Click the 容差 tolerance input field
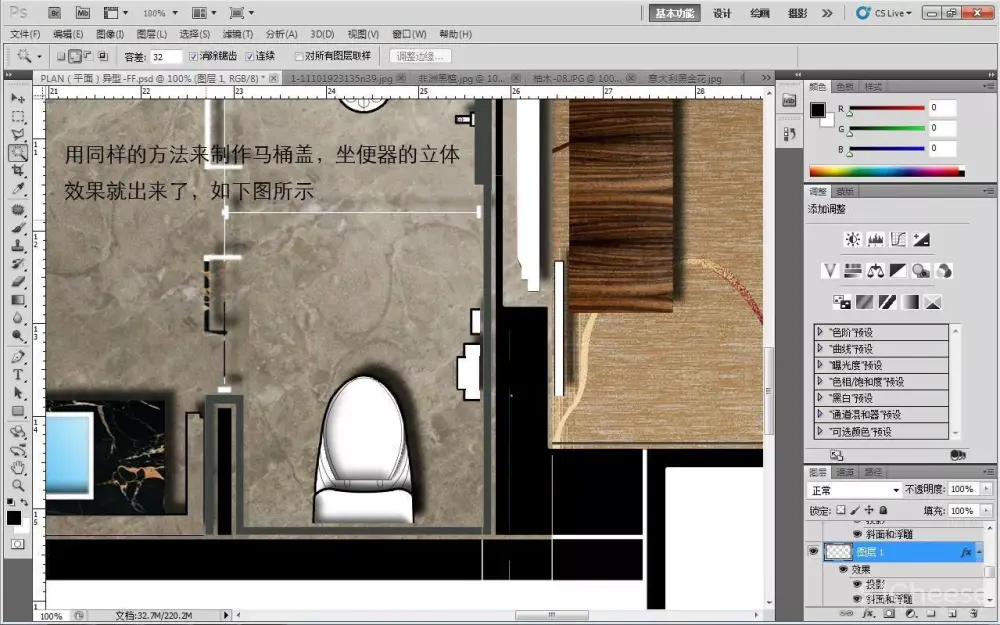This screenshot has height=625, width=1000. point(166,56)
